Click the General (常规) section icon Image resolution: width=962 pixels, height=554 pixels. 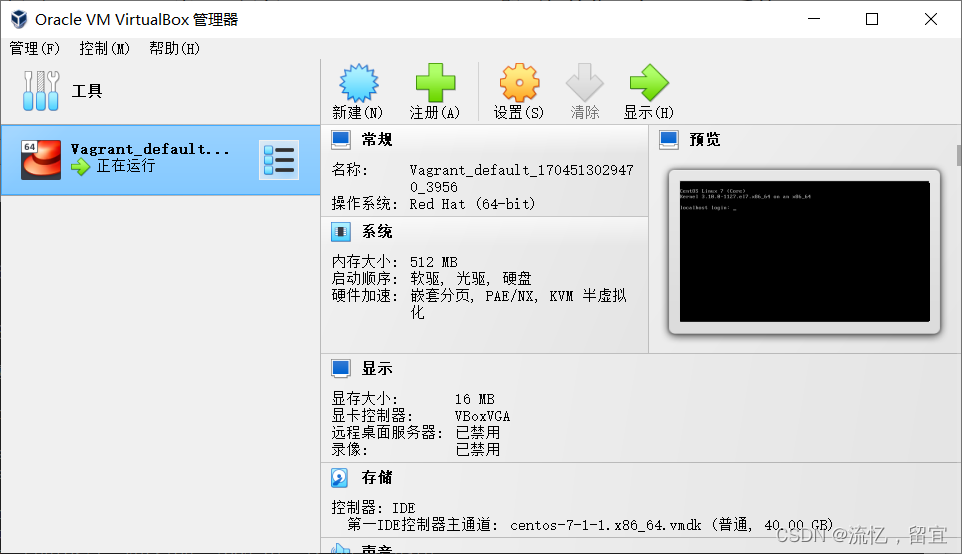pyautogui.click(x=341, y=140)
